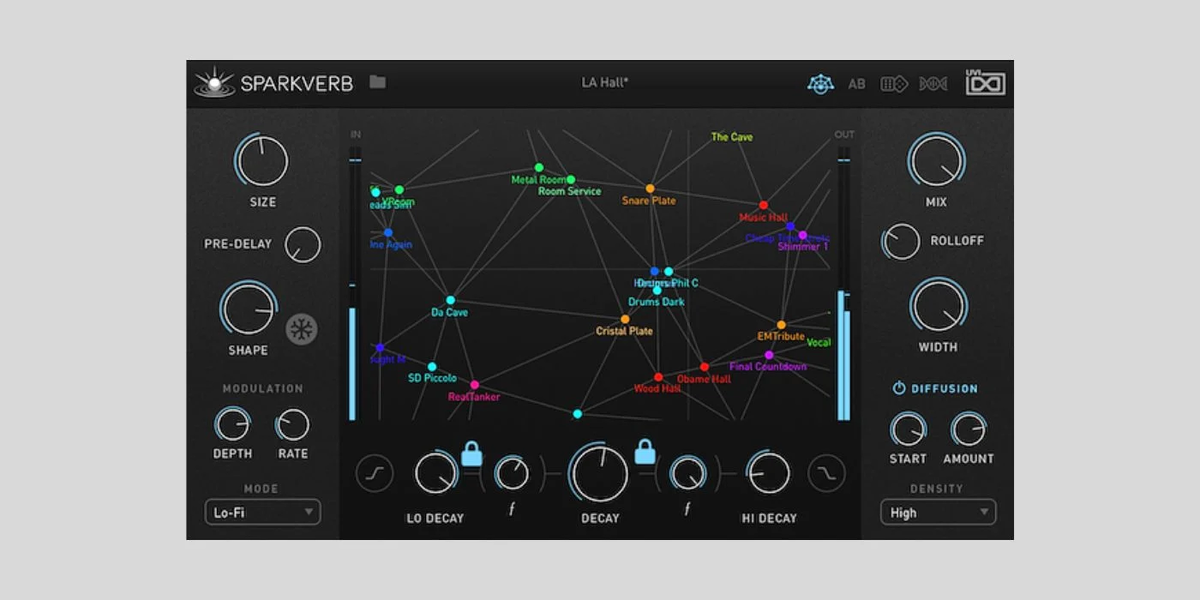The width and height of the screenshot is (1200, 600).
Task: Open the preset browser folder icon
Action: [x=376, y=84]
